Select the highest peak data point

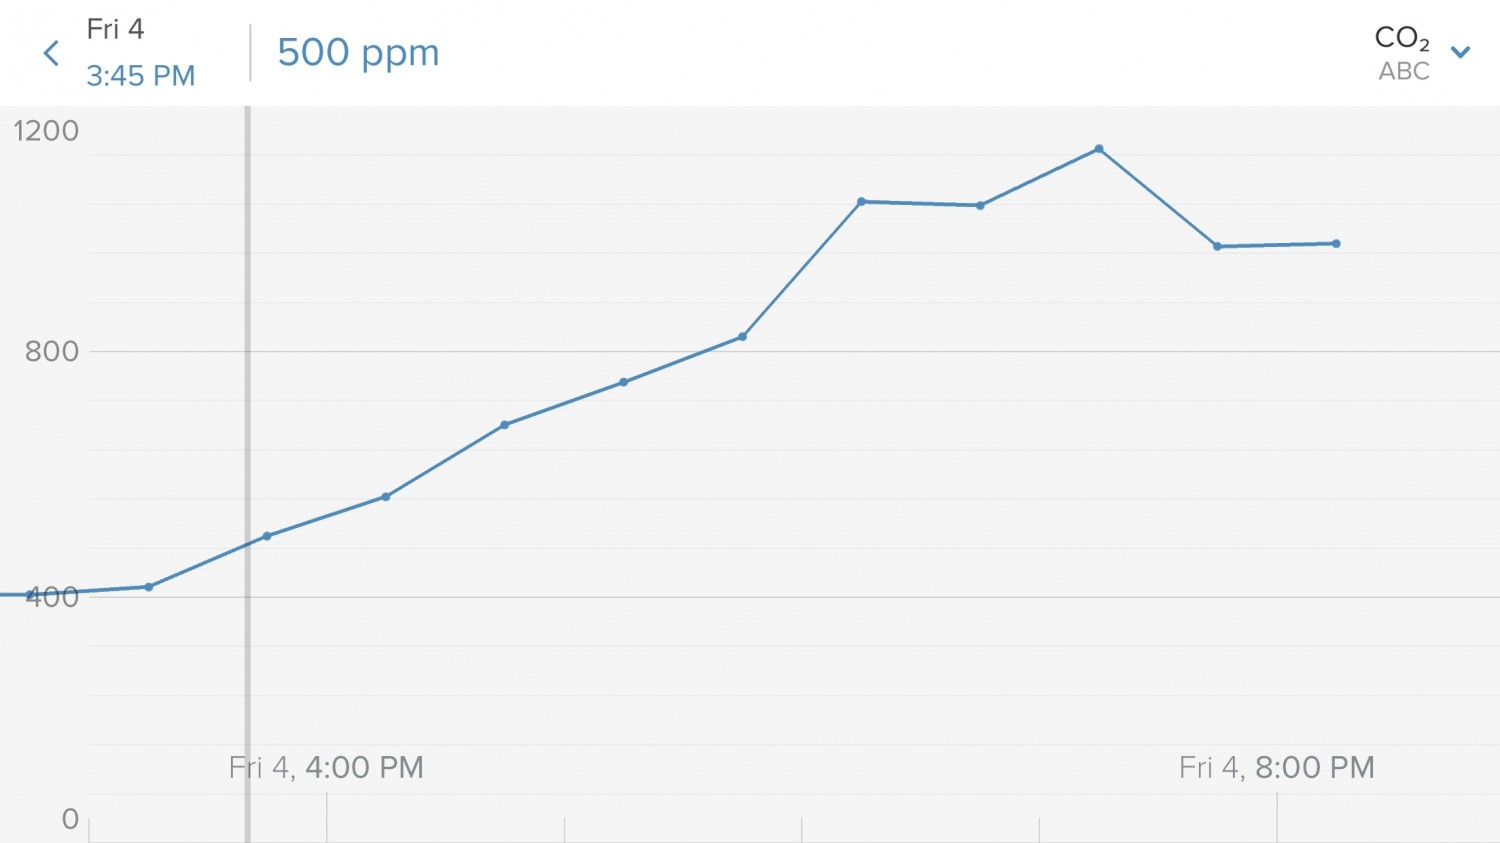(x=1099, y=149)
